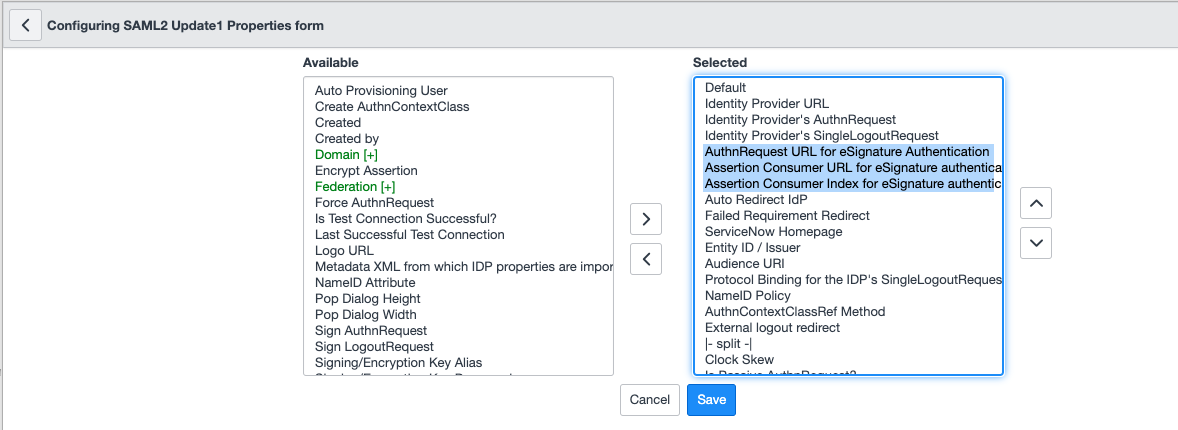
Task: Move selected item to Selected list
Action: tap(646, 218)
